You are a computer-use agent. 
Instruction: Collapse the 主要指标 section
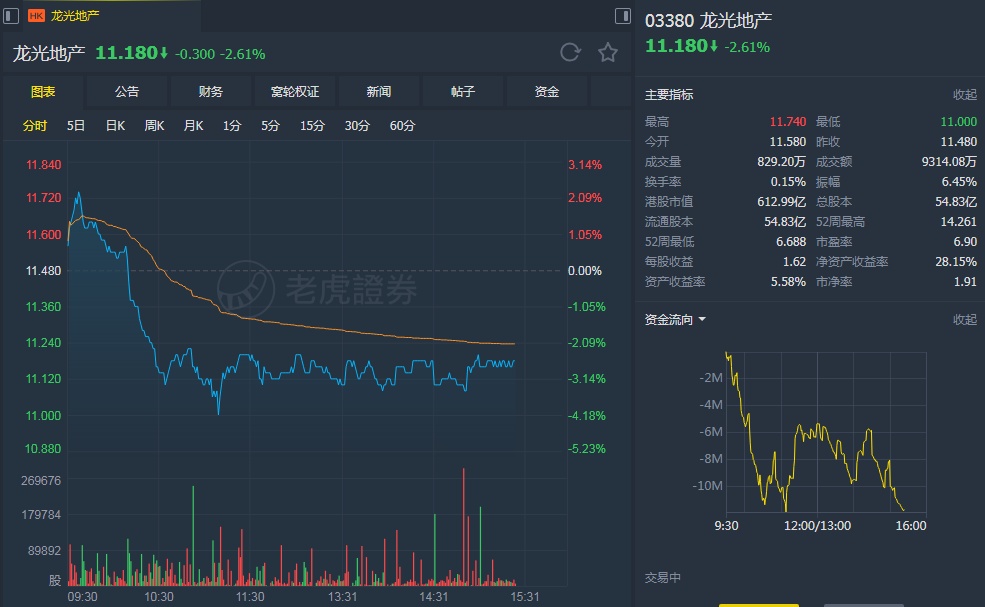[x=964, y=95]
